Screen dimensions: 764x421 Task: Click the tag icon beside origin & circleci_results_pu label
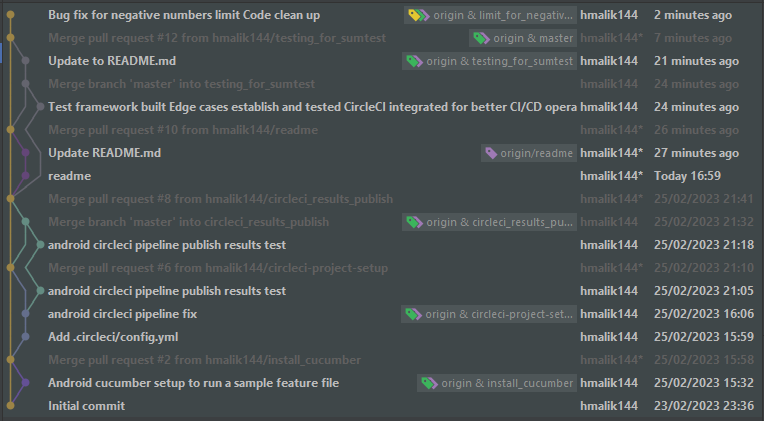[414, 222]
